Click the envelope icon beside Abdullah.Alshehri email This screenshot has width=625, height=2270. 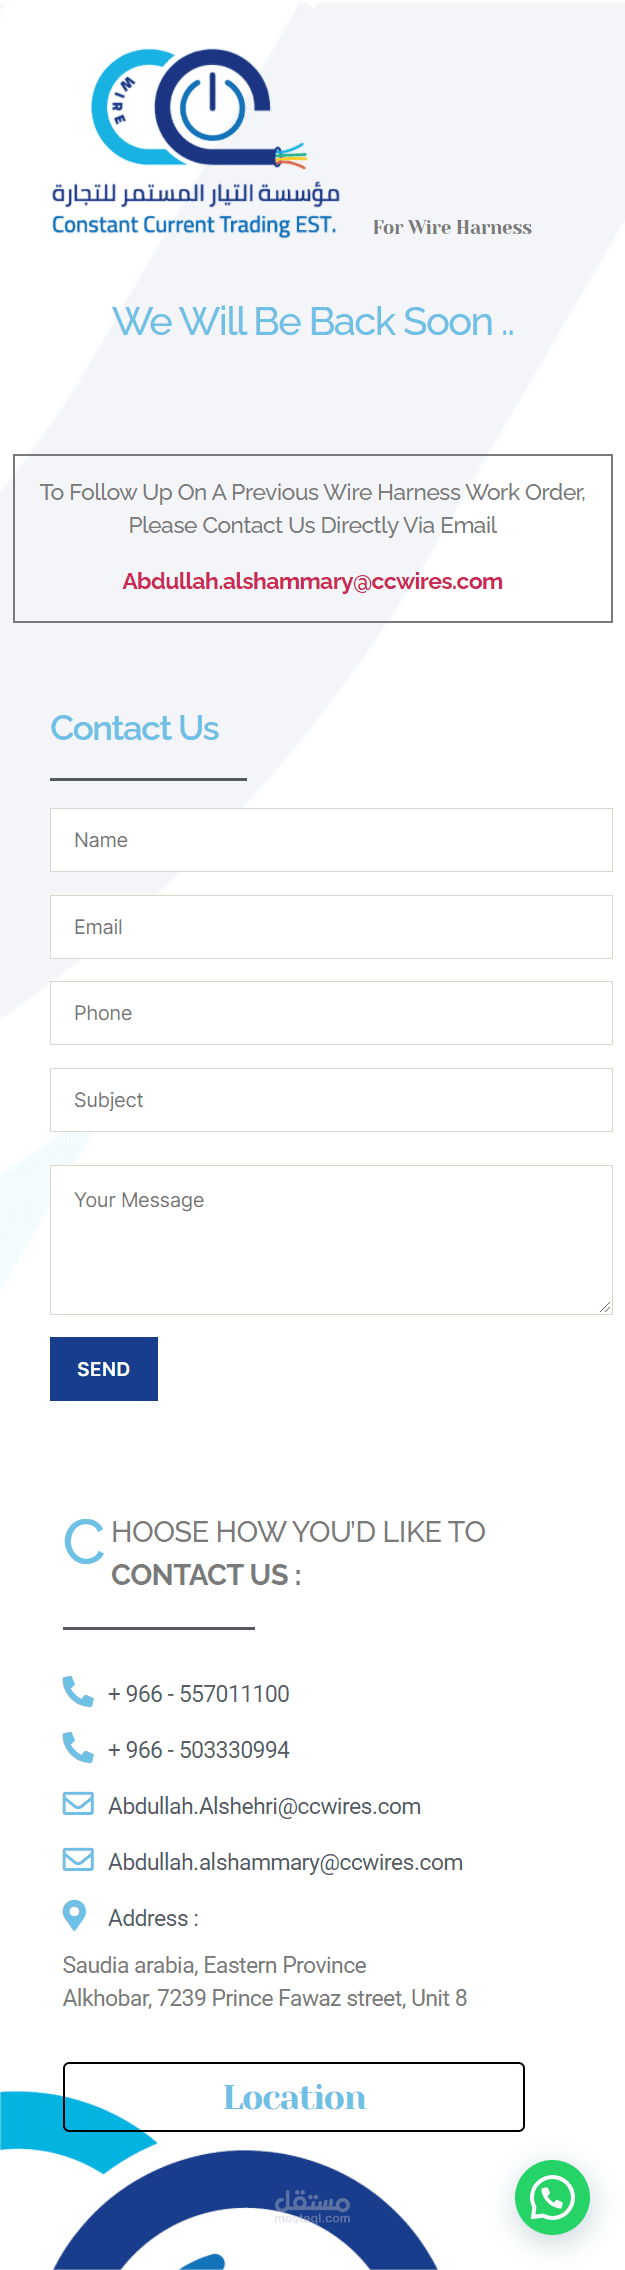78,1803
